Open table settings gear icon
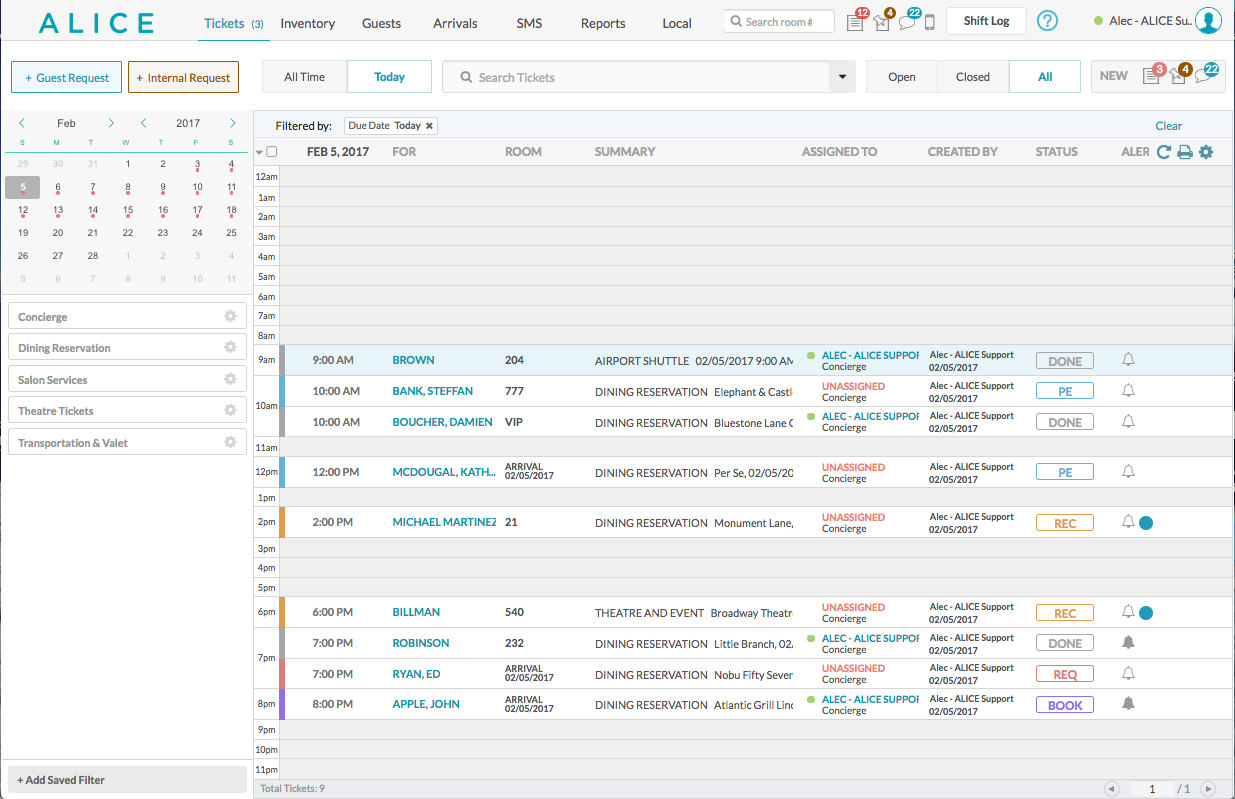This screenshot has height=799, width=1235. (1206, 152)
